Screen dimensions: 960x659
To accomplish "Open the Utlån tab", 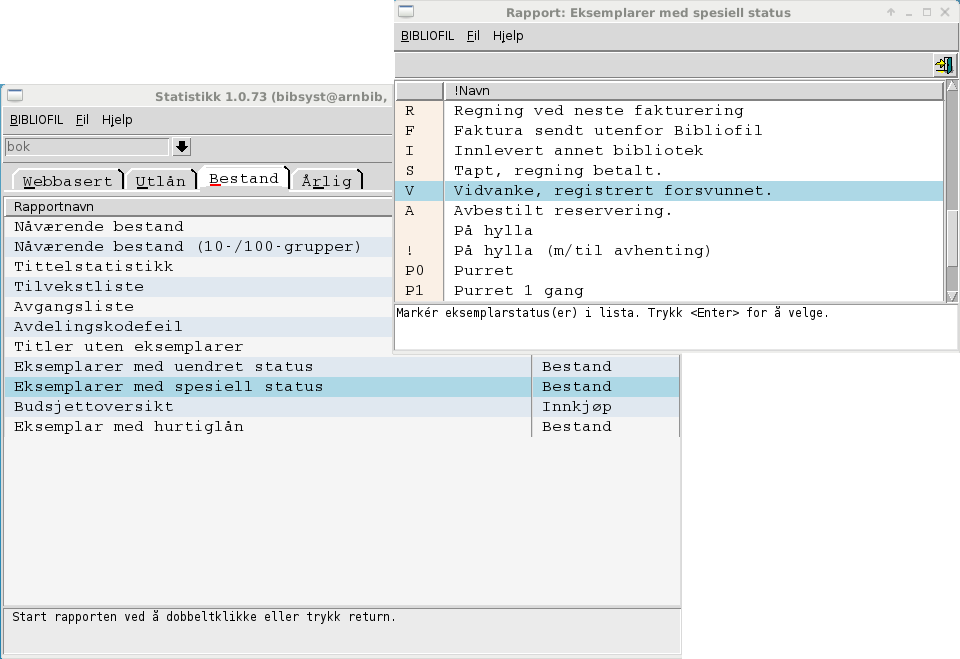I will pos(160,181).
